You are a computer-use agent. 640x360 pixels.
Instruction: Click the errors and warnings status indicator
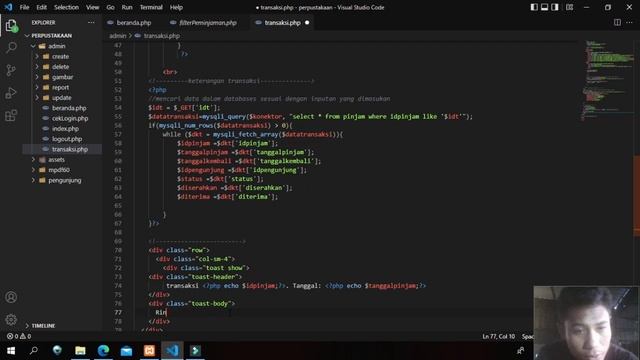point(19,336)
